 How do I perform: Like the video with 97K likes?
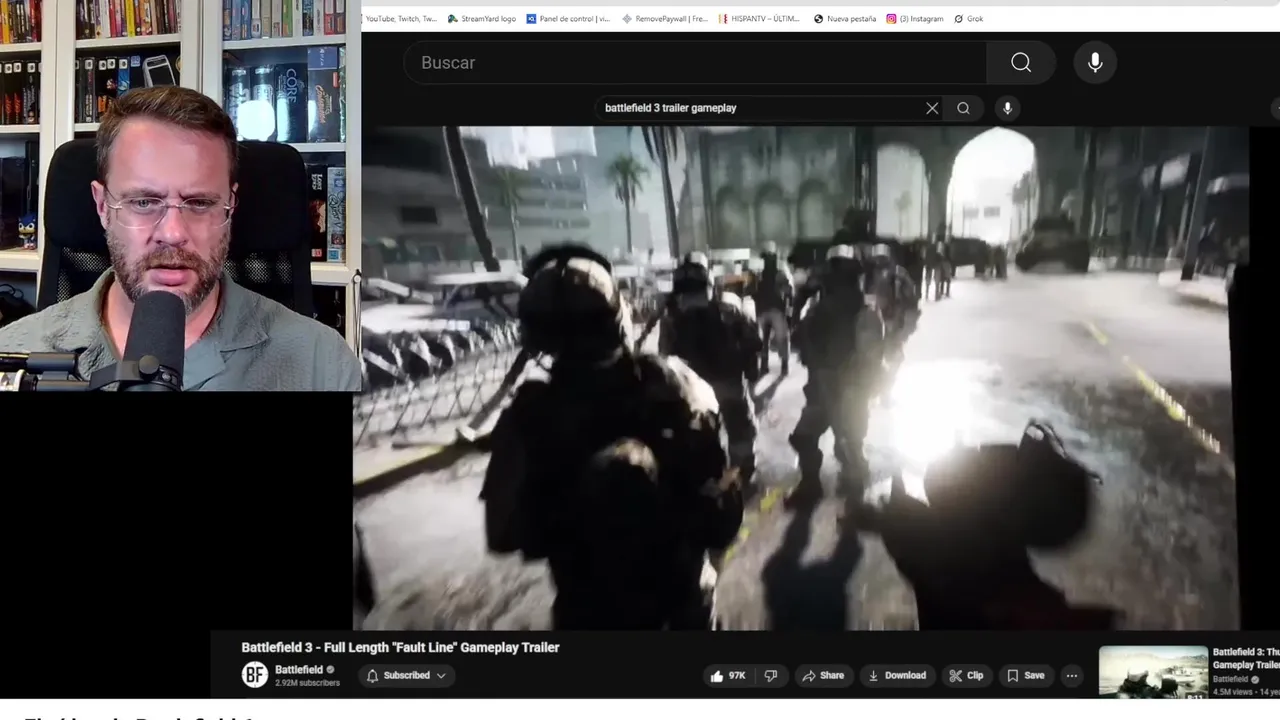tap(728, 676)
